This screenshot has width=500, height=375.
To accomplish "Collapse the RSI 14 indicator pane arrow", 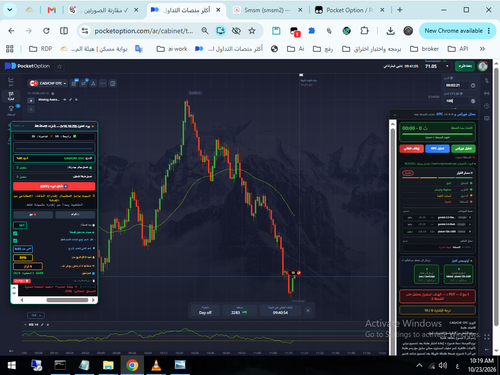I will click(x=25, y=324).
